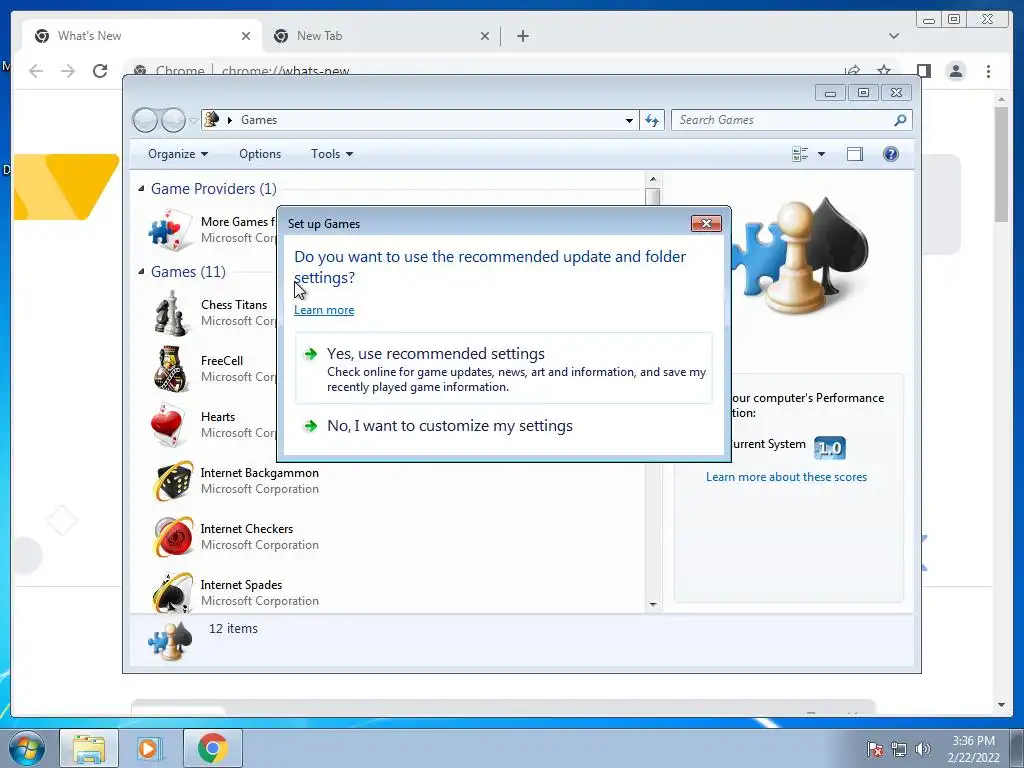This screenshot has height=768, width=1024.
Task: Open the More Games puzzle icon
Action: coord(169,229)
